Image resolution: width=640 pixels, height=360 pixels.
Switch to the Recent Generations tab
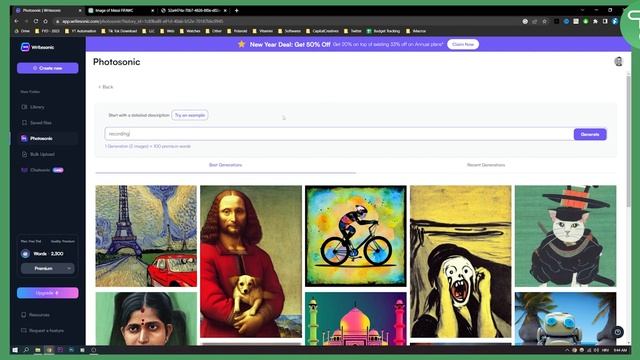click(486, 165)
